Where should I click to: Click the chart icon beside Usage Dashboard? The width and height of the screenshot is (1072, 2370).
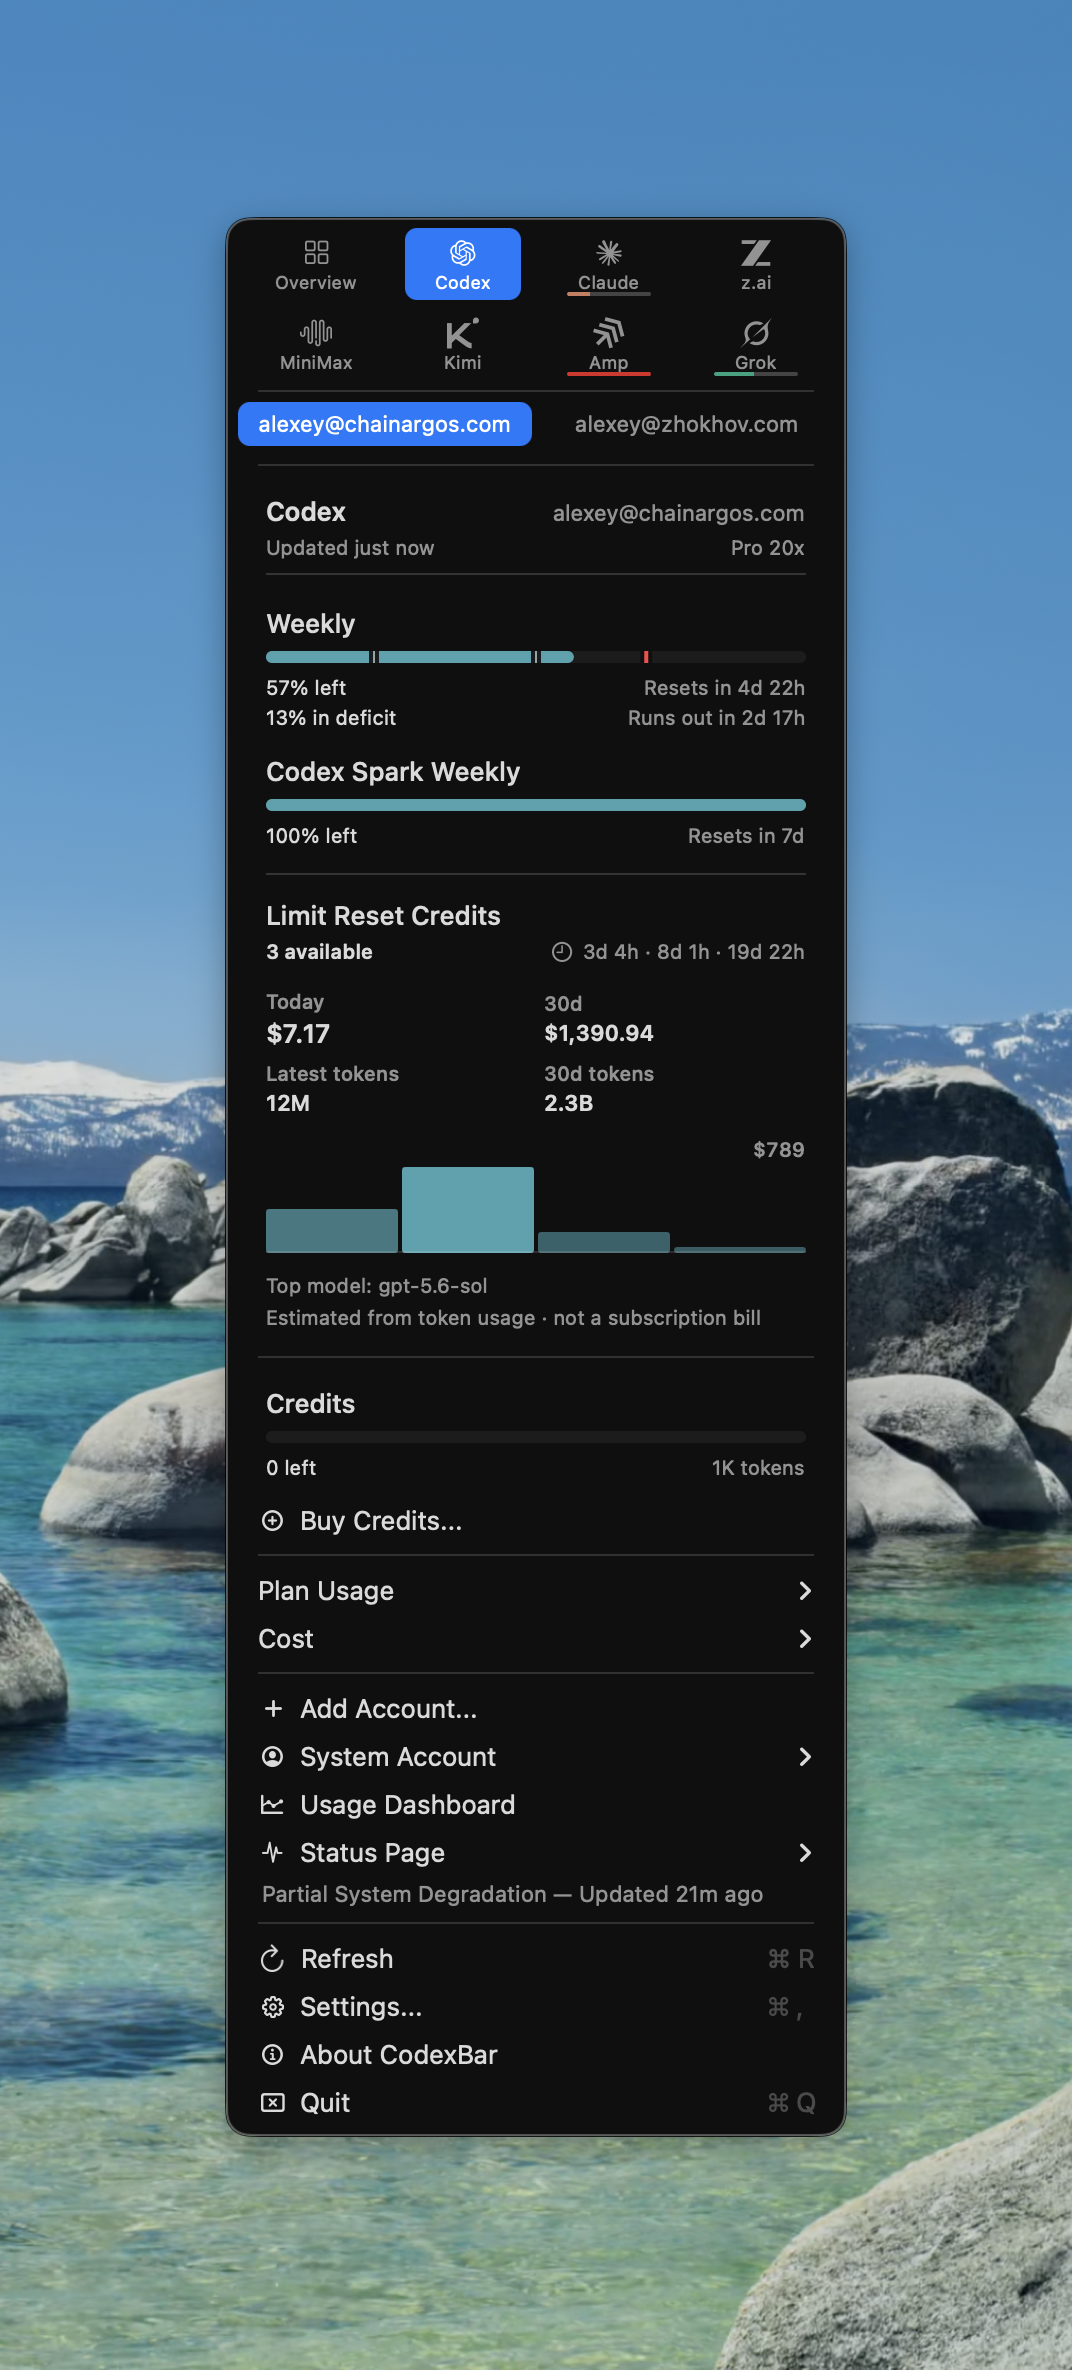(272, 1805)
